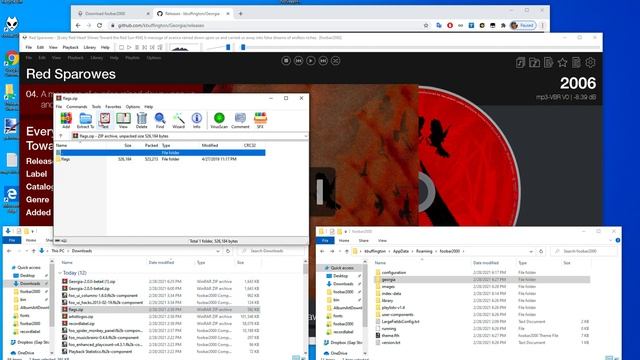Open the address dropdown in the Downloads window
Image resolution: width=640 pixels, height=360 pixels.
coord(218,251)
